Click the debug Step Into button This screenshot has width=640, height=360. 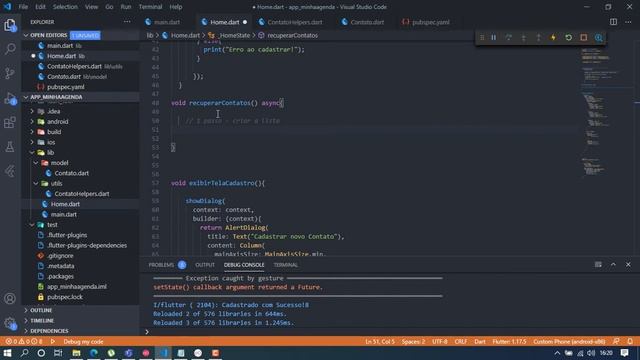tap(524, 38)
